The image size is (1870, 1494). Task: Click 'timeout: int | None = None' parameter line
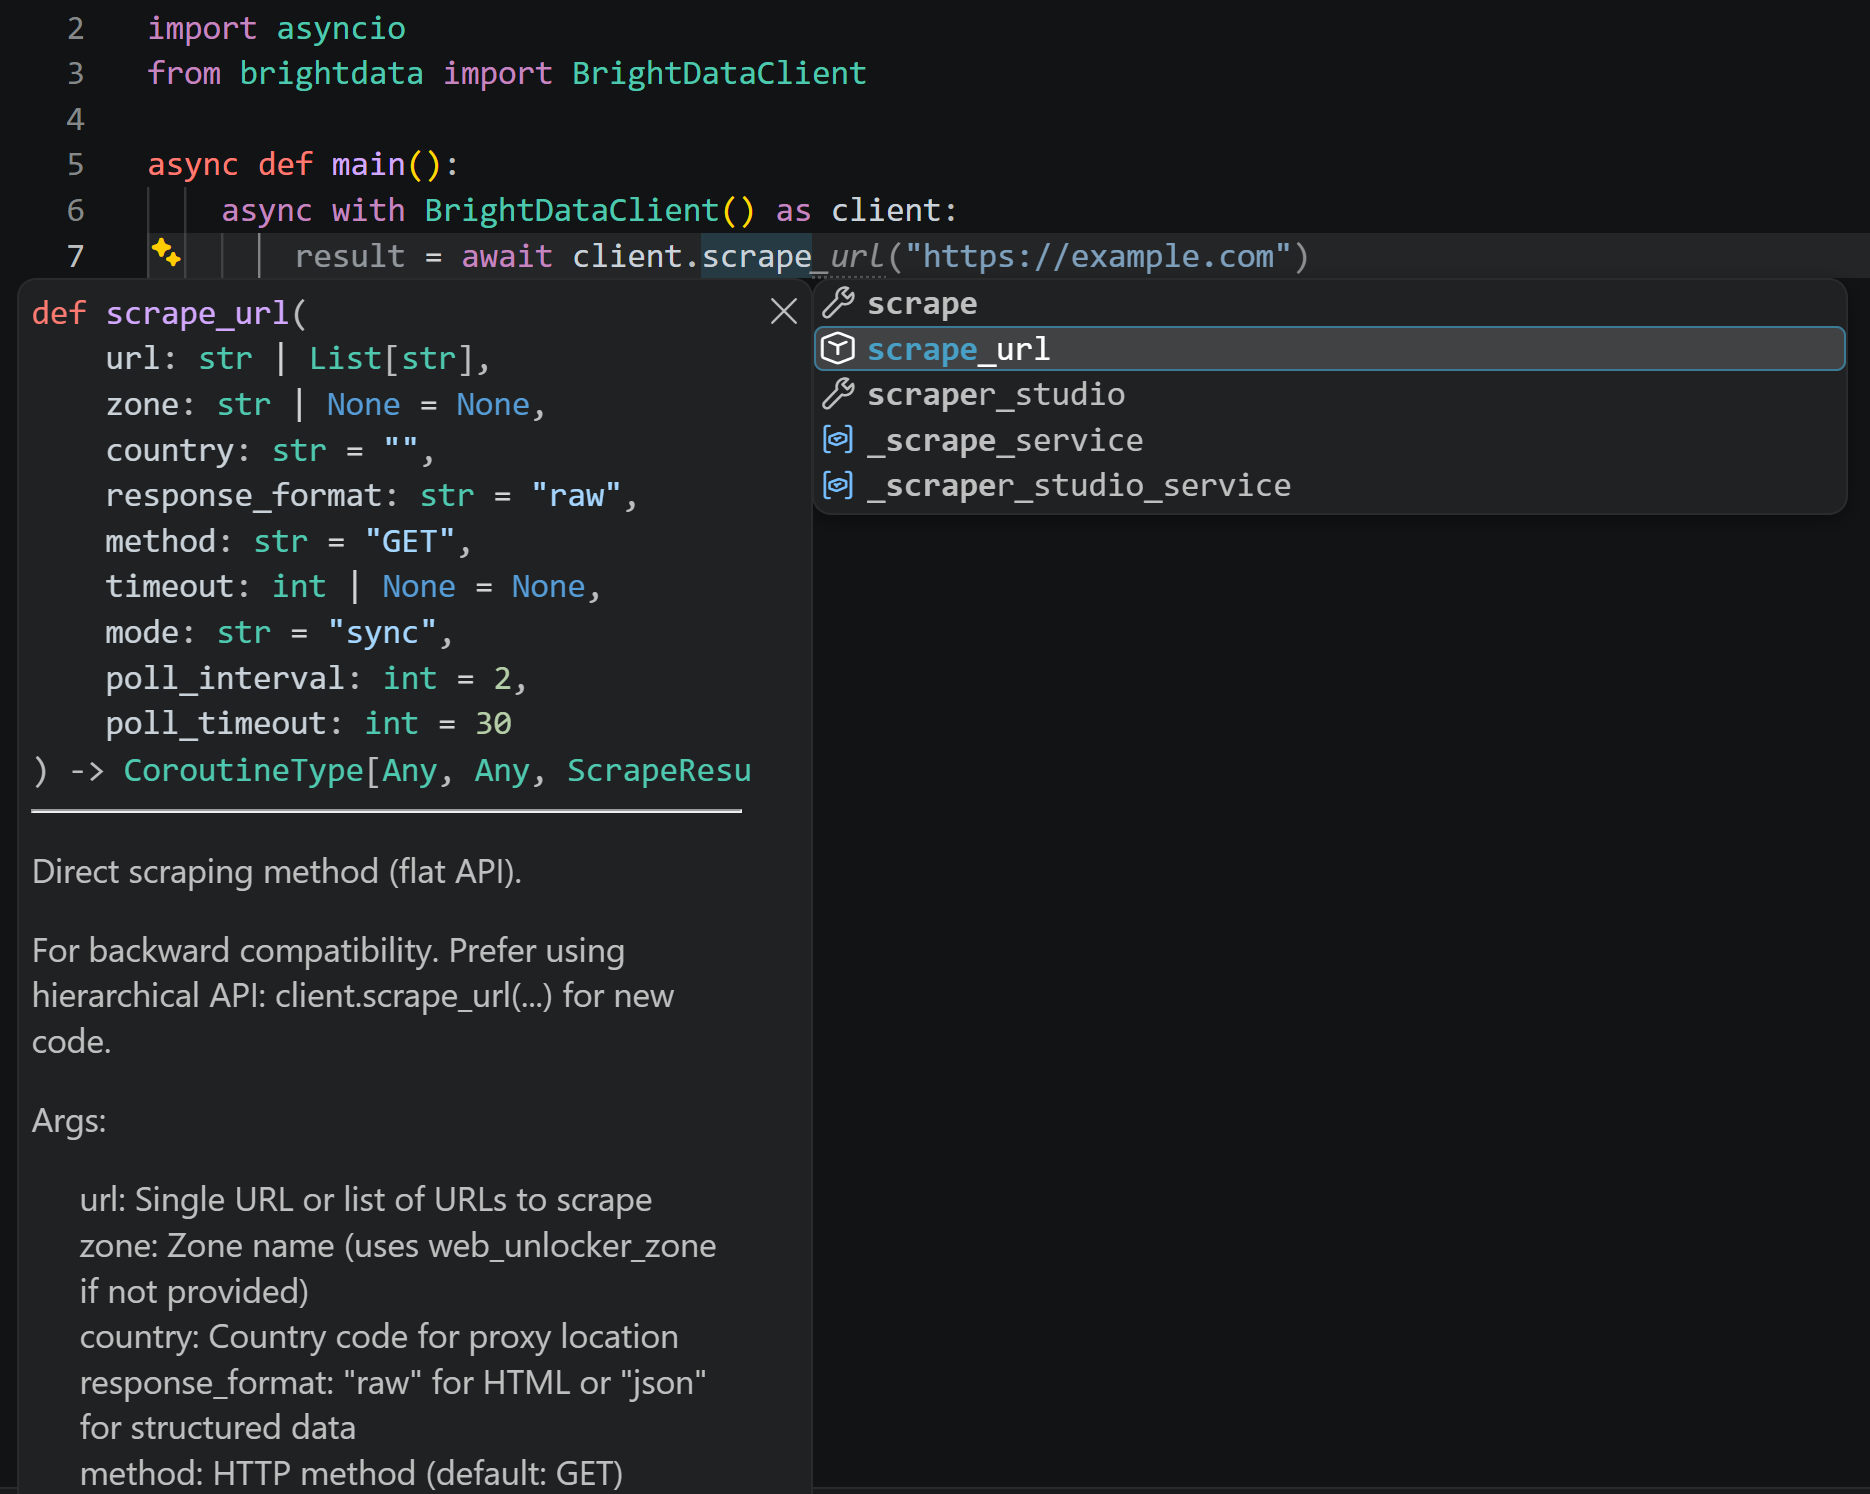click(x=352, y=586)
